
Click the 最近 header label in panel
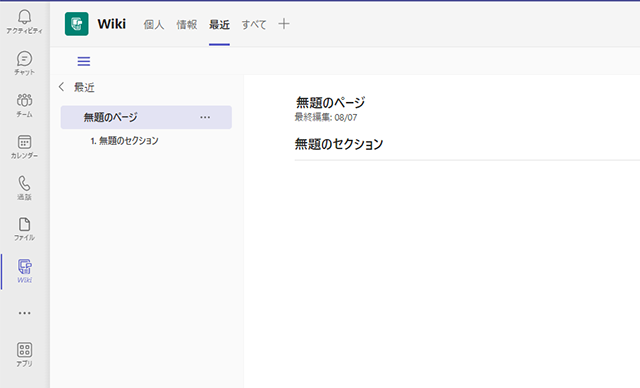[x=84, y=87]
